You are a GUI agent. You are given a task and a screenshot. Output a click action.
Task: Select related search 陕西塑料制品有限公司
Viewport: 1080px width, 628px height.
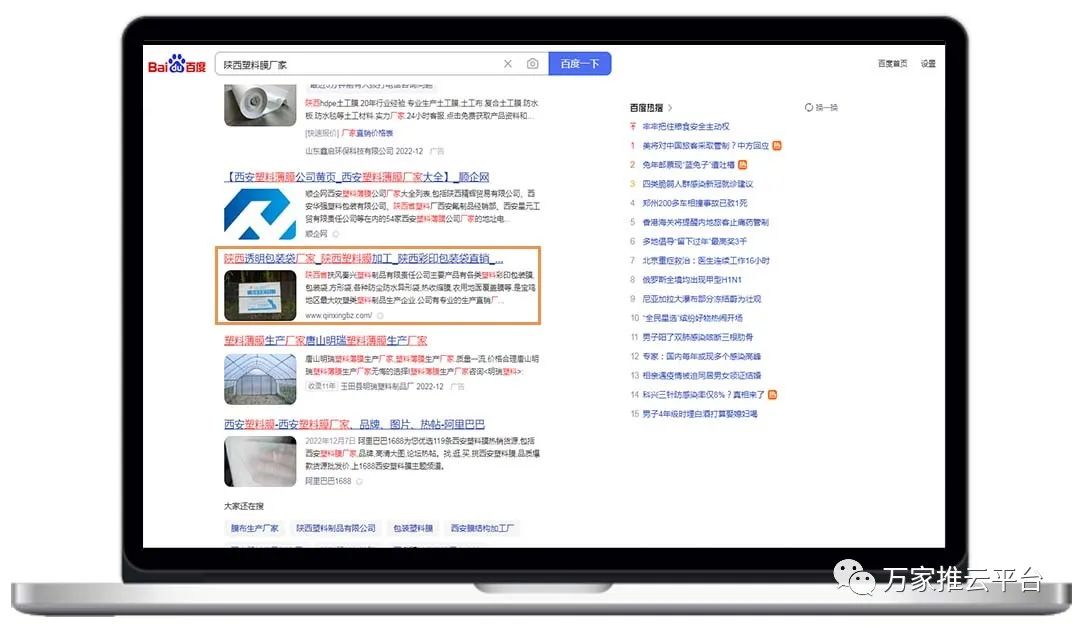[335, 528]
